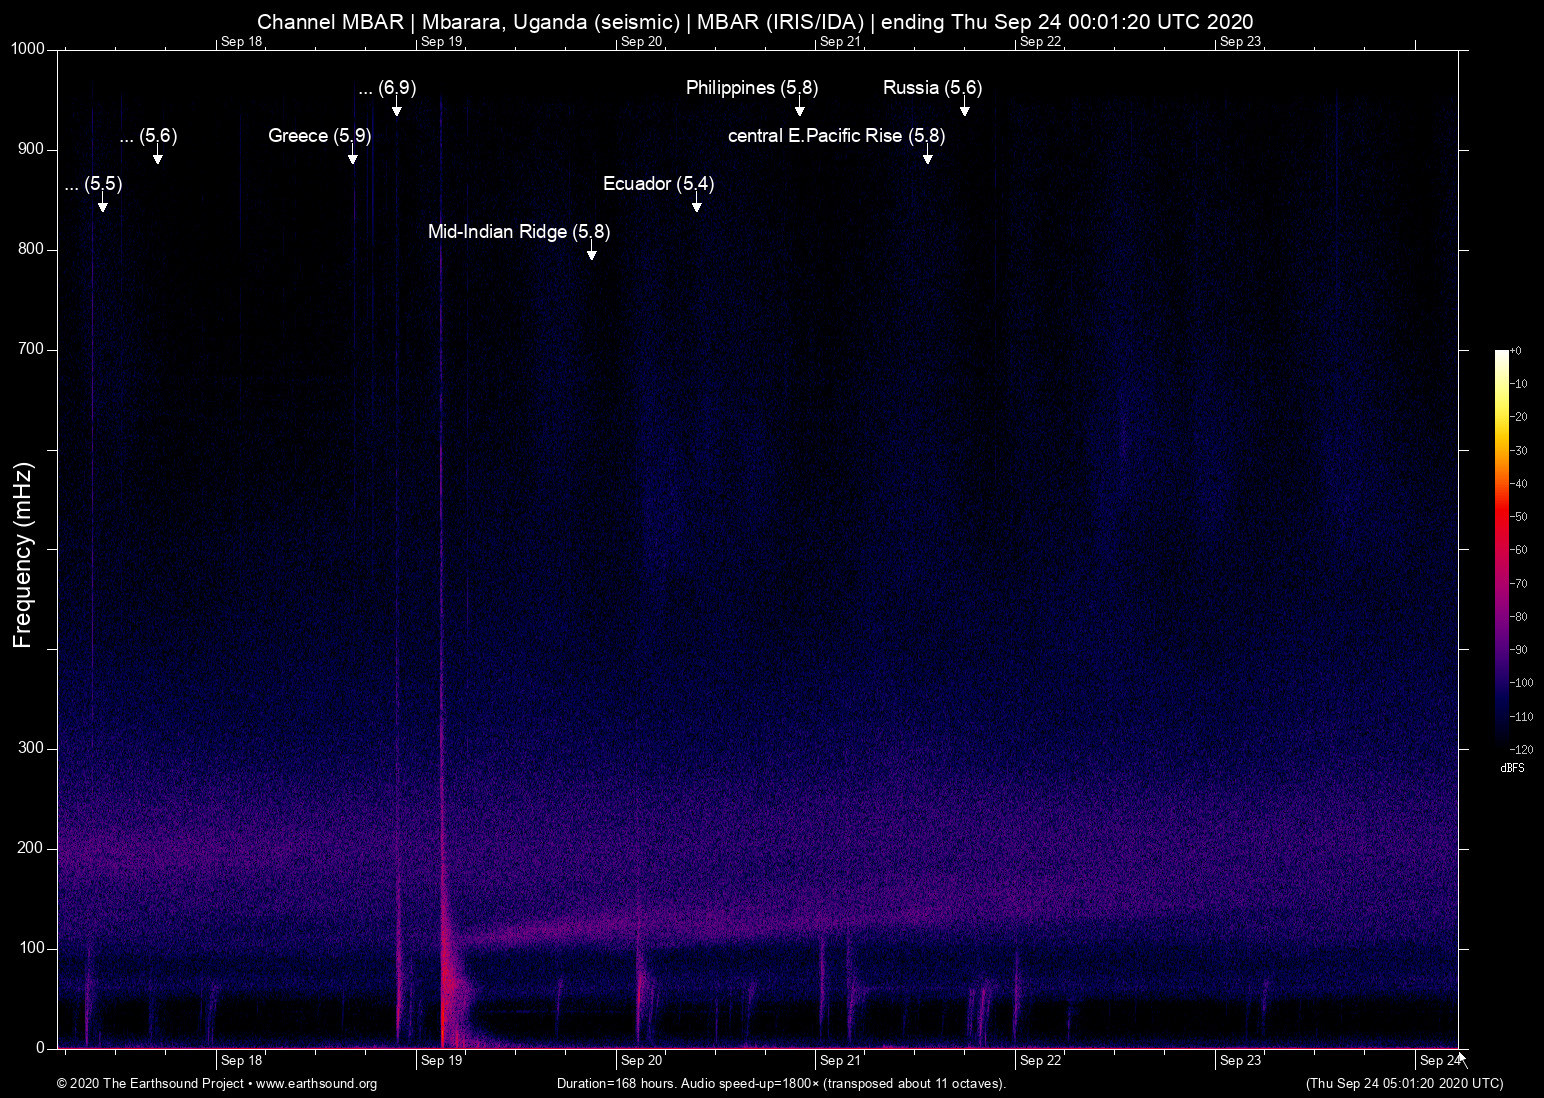Viewport: 1544px width, 1098px height.
Task: Select the '100' frequency axis label
Action: coord(33,948)
